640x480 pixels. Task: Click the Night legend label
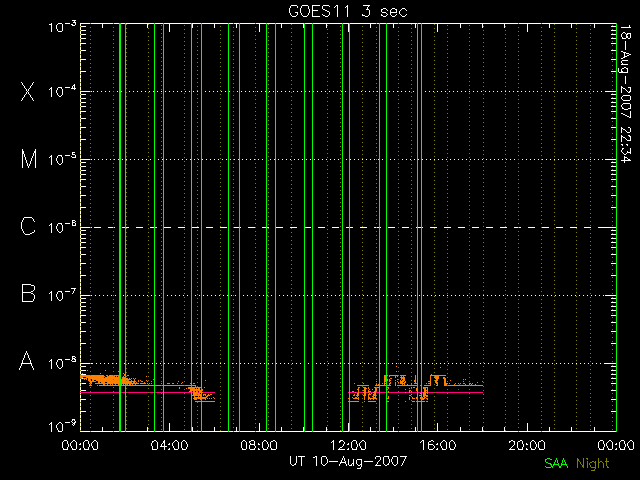(593, 464)
